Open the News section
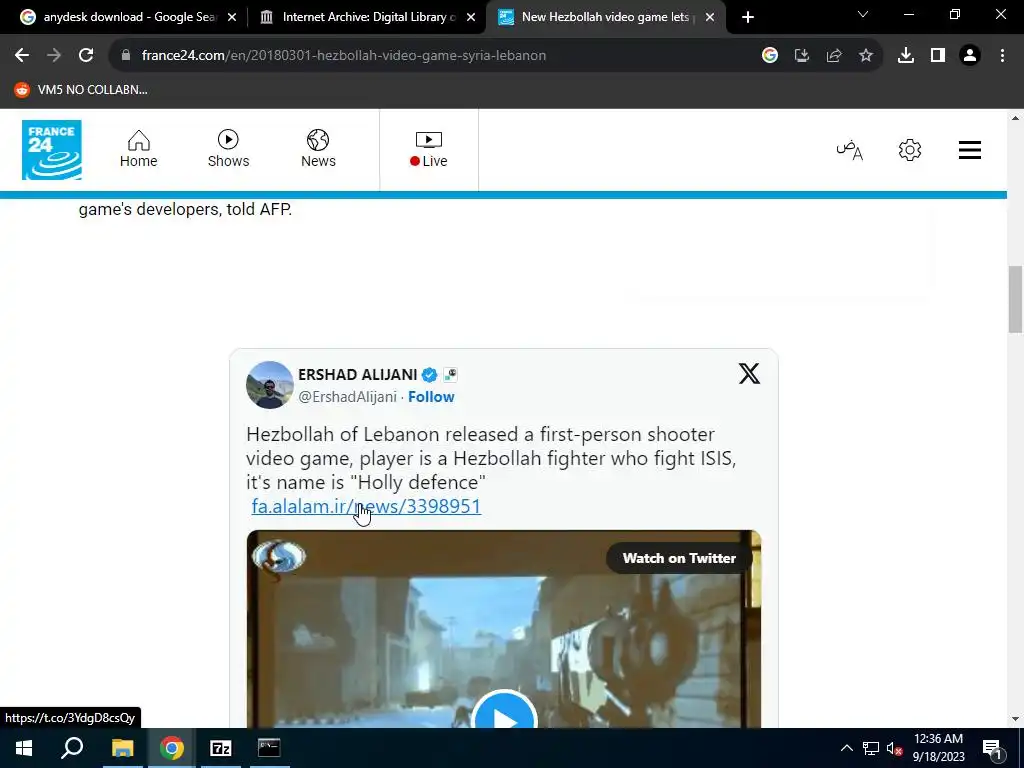 point(318,150)
